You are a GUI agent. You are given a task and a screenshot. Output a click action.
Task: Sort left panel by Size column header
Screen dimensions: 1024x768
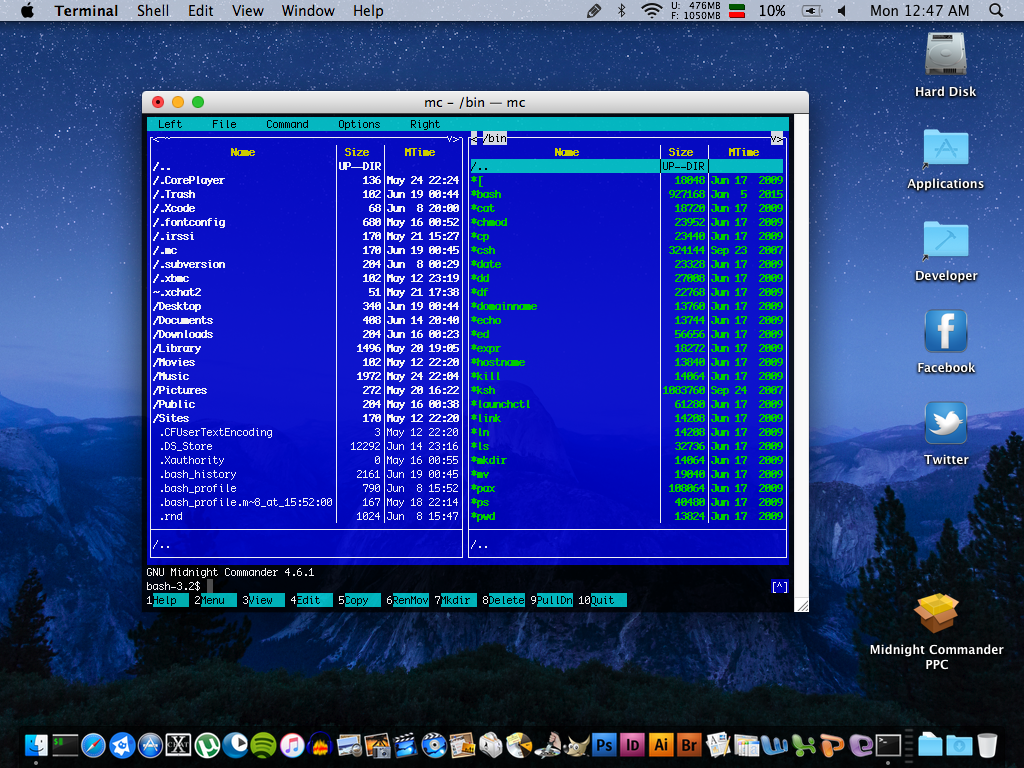357,152
